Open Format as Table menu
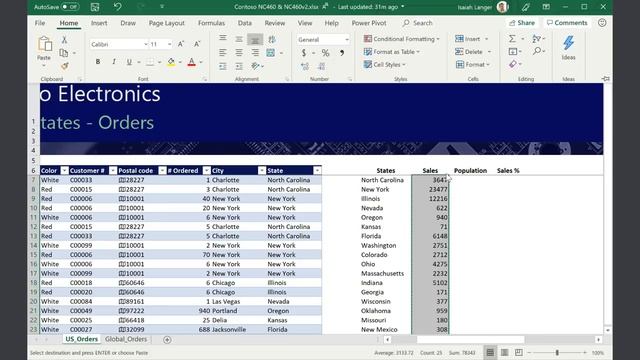The width and height of the screenshot is (640, 360). click(392, 52)
